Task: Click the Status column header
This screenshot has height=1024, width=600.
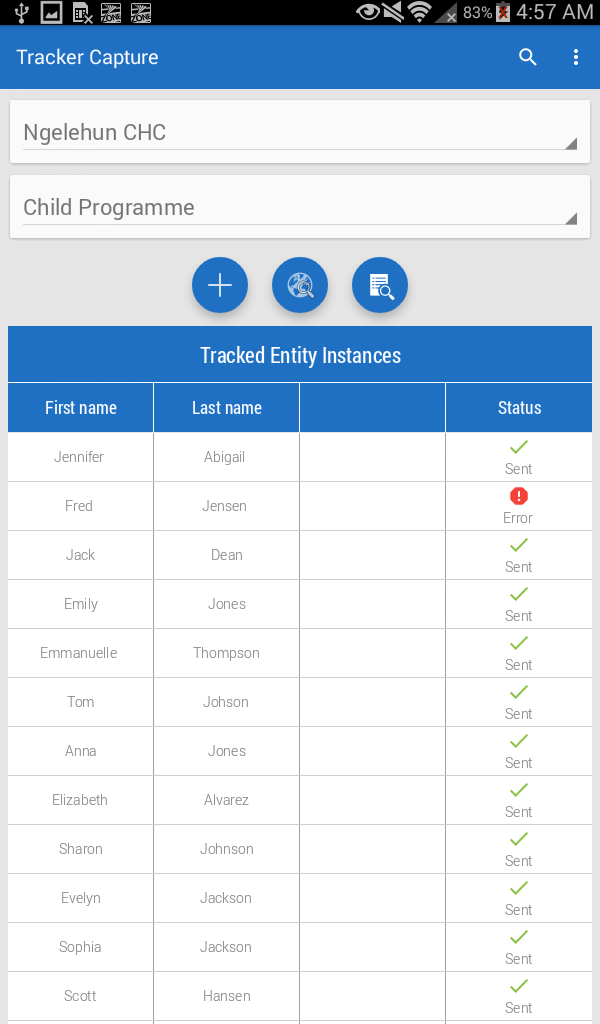Action: tap(519, 408)
